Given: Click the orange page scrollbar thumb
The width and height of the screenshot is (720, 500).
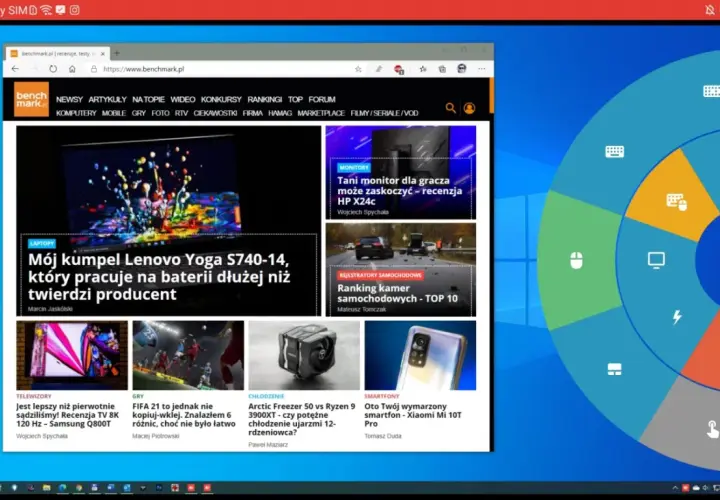Looking at the screenshot, I should tap(492, 96).
